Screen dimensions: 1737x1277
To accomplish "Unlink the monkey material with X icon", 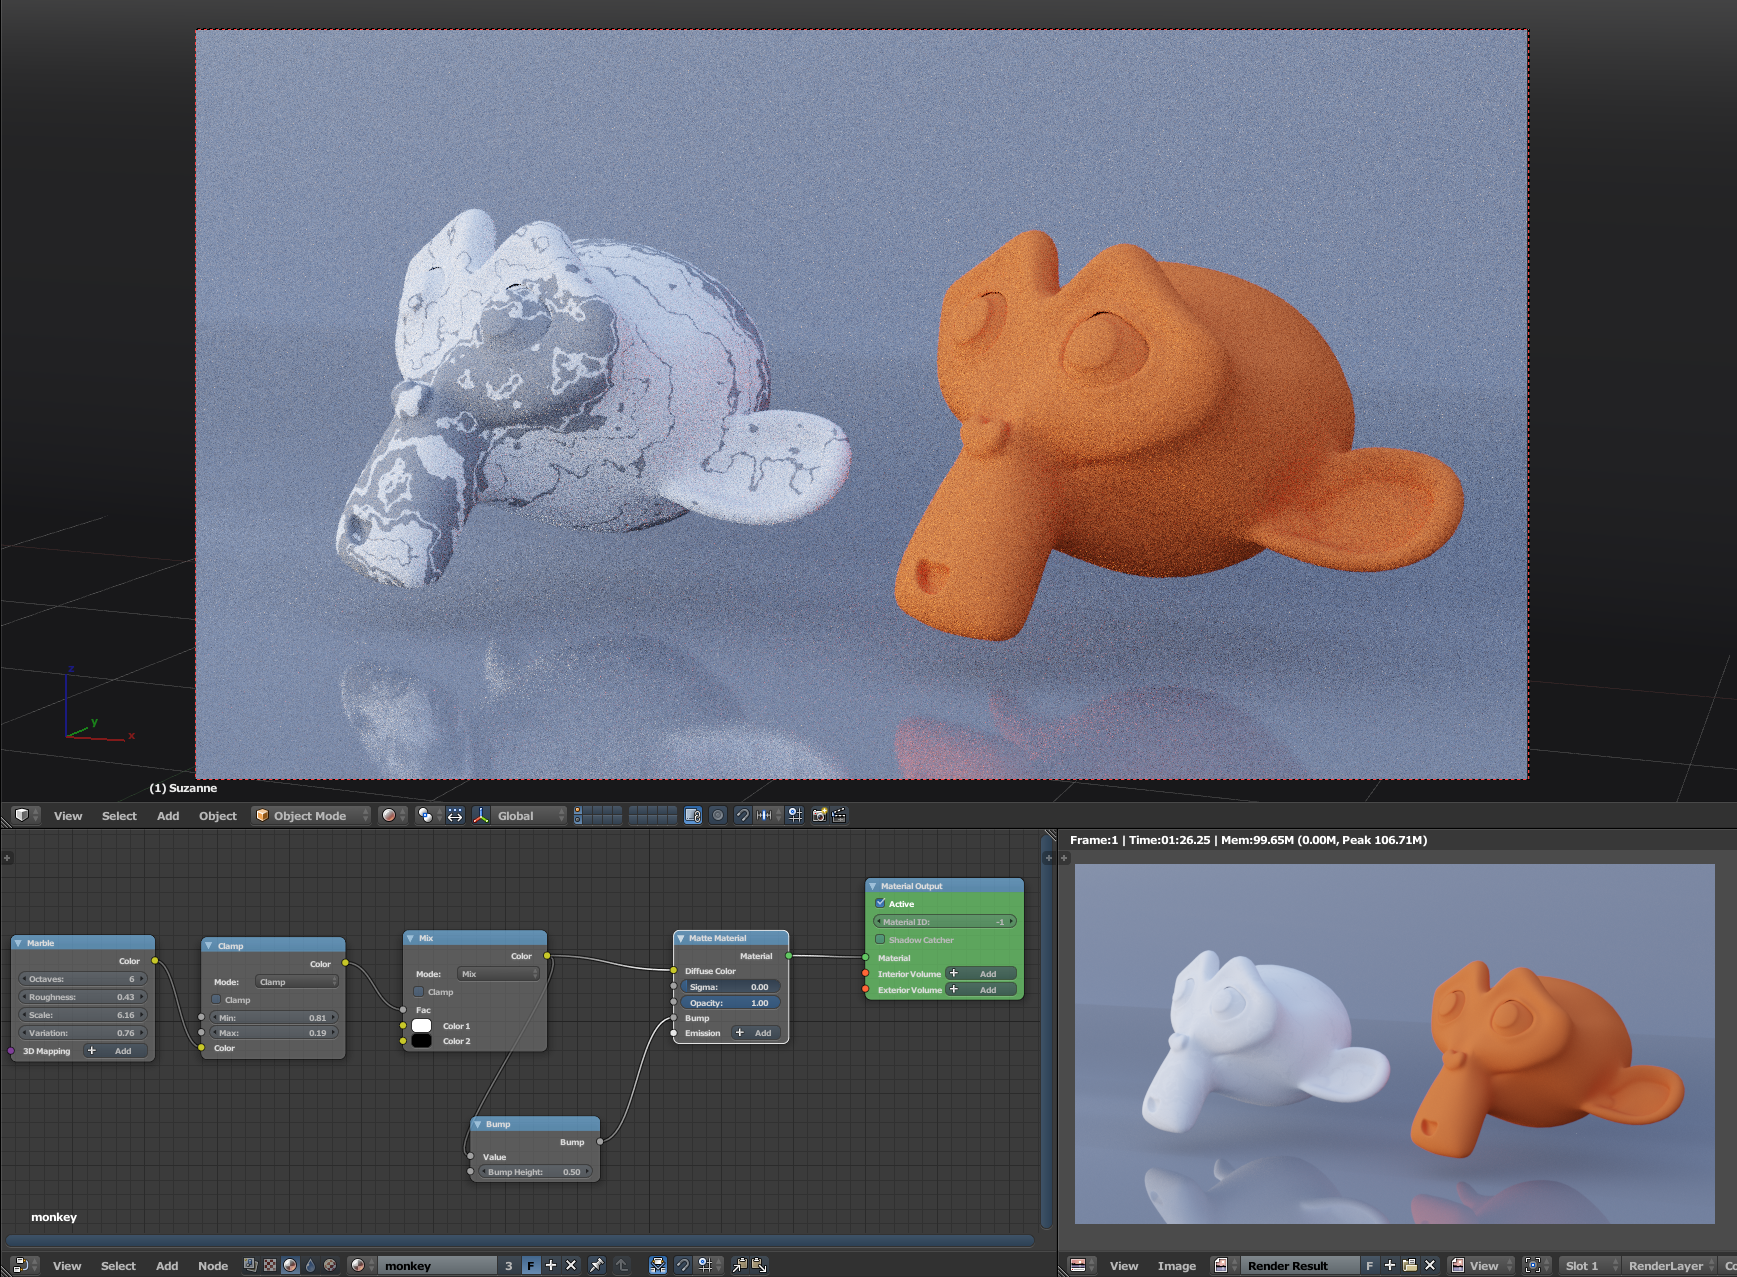I will pos(571,1265).
